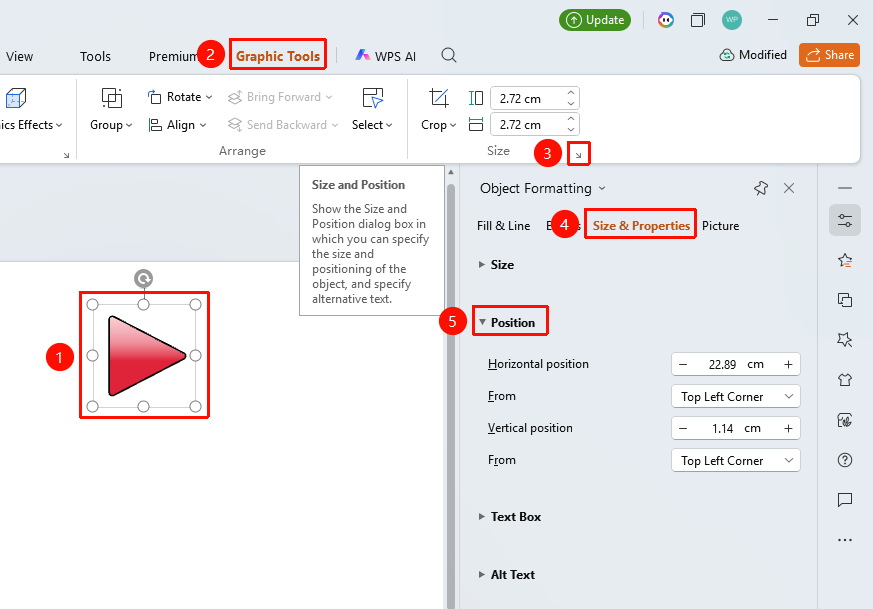Click the Group objects icon
This screenshot has height=609, width=873.
(x=112, y=98)
